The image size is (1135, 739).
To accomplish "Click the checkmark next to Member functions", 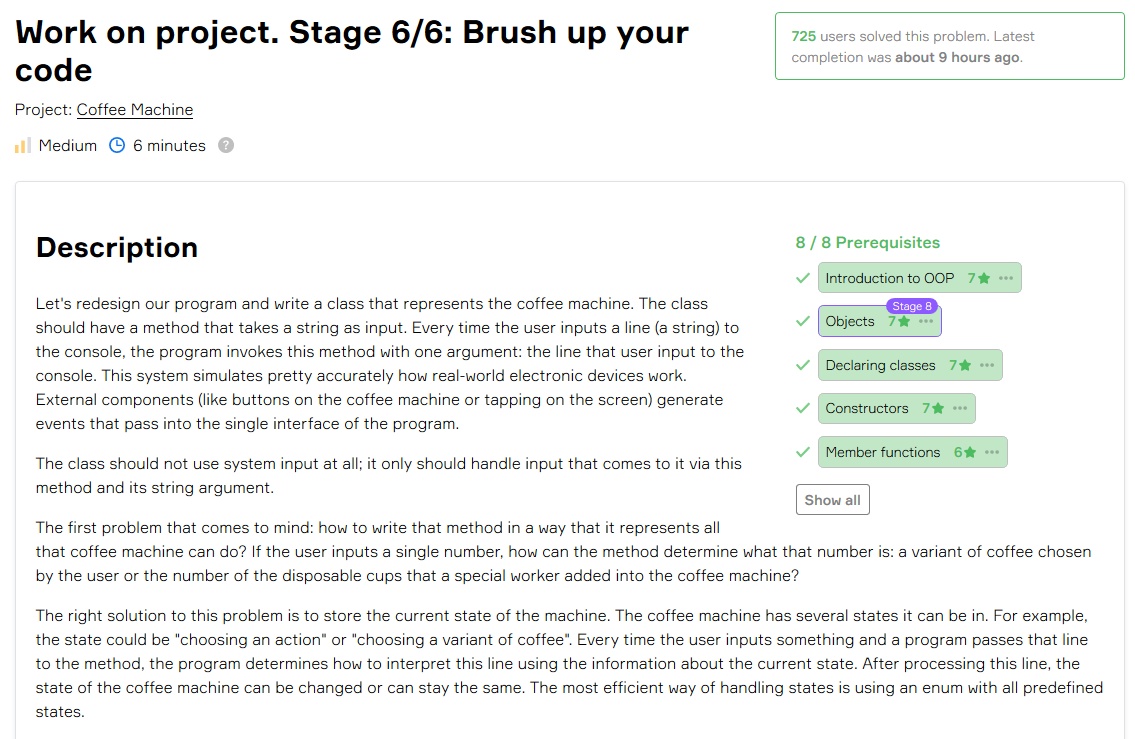I will (x=802, y=453).
